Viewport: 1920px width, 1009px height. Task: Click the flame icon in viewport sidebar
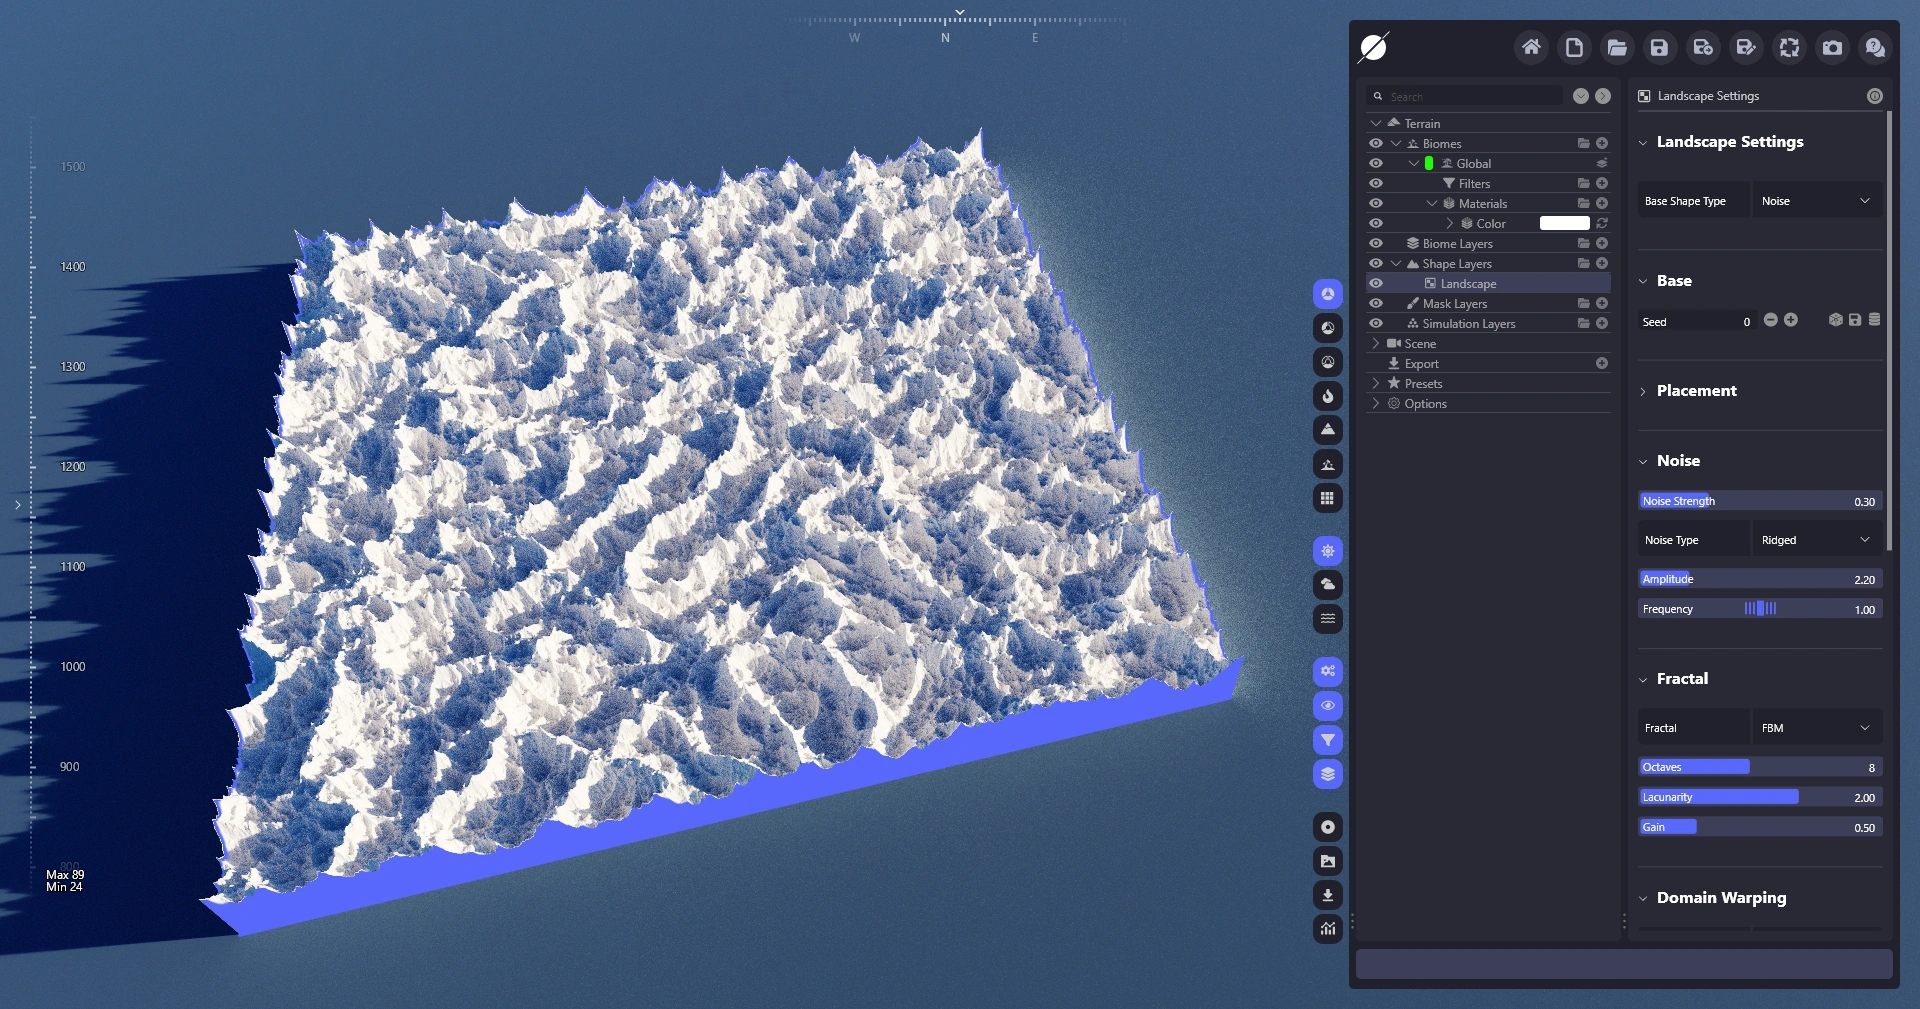click(1327, 396)
